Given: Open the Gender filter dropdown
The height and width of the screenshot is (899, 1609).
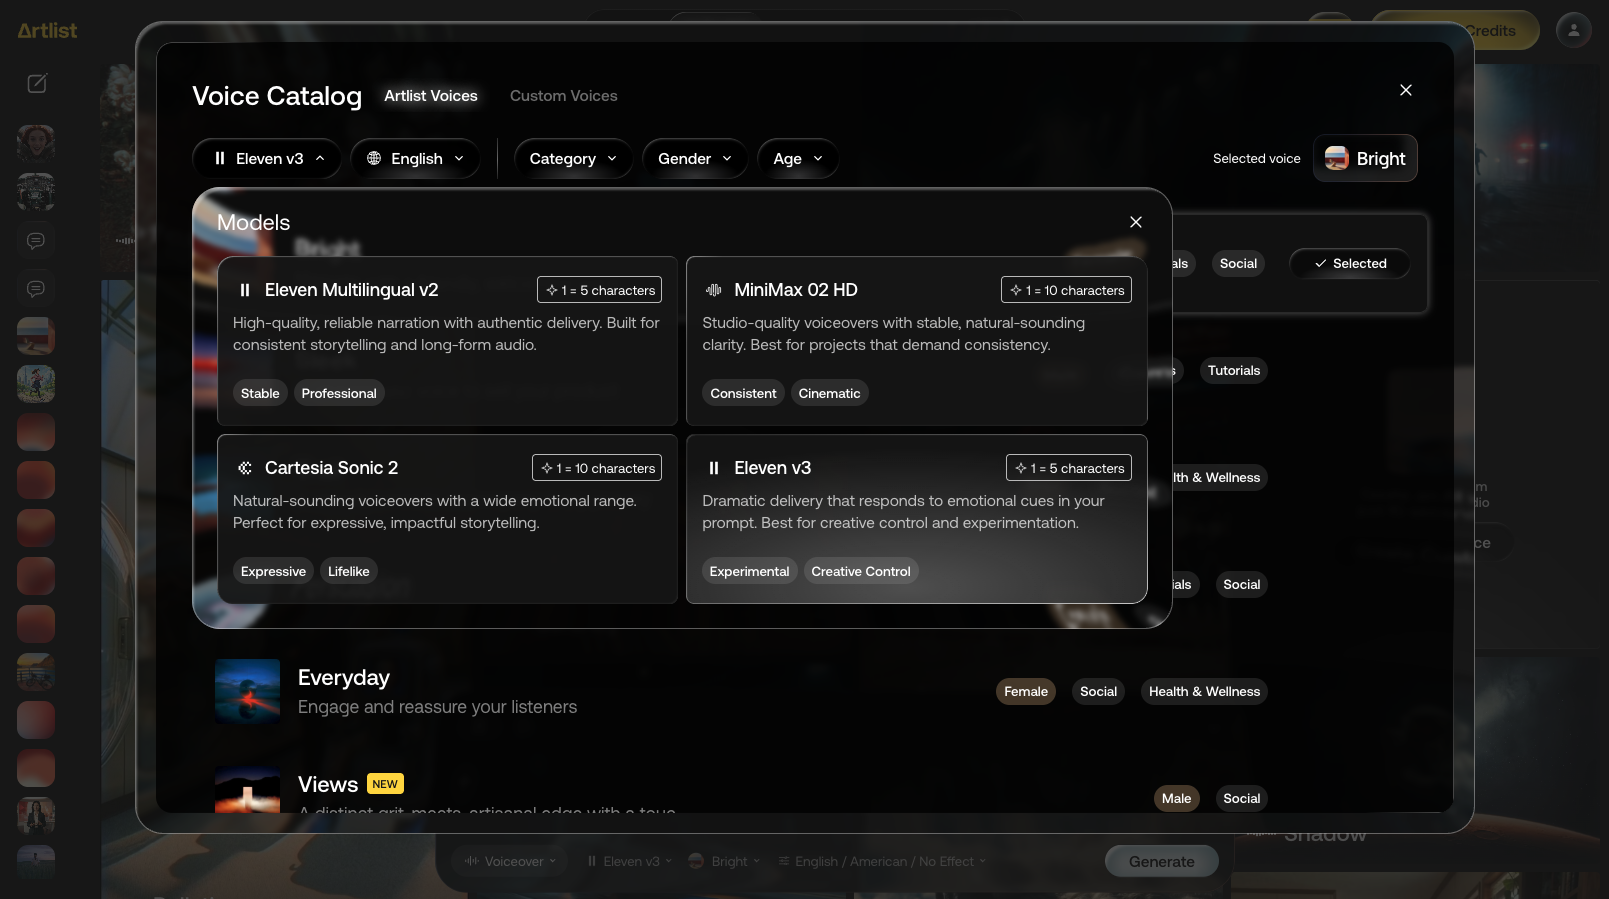Looking at the screenshot, I should click(695, 158).
